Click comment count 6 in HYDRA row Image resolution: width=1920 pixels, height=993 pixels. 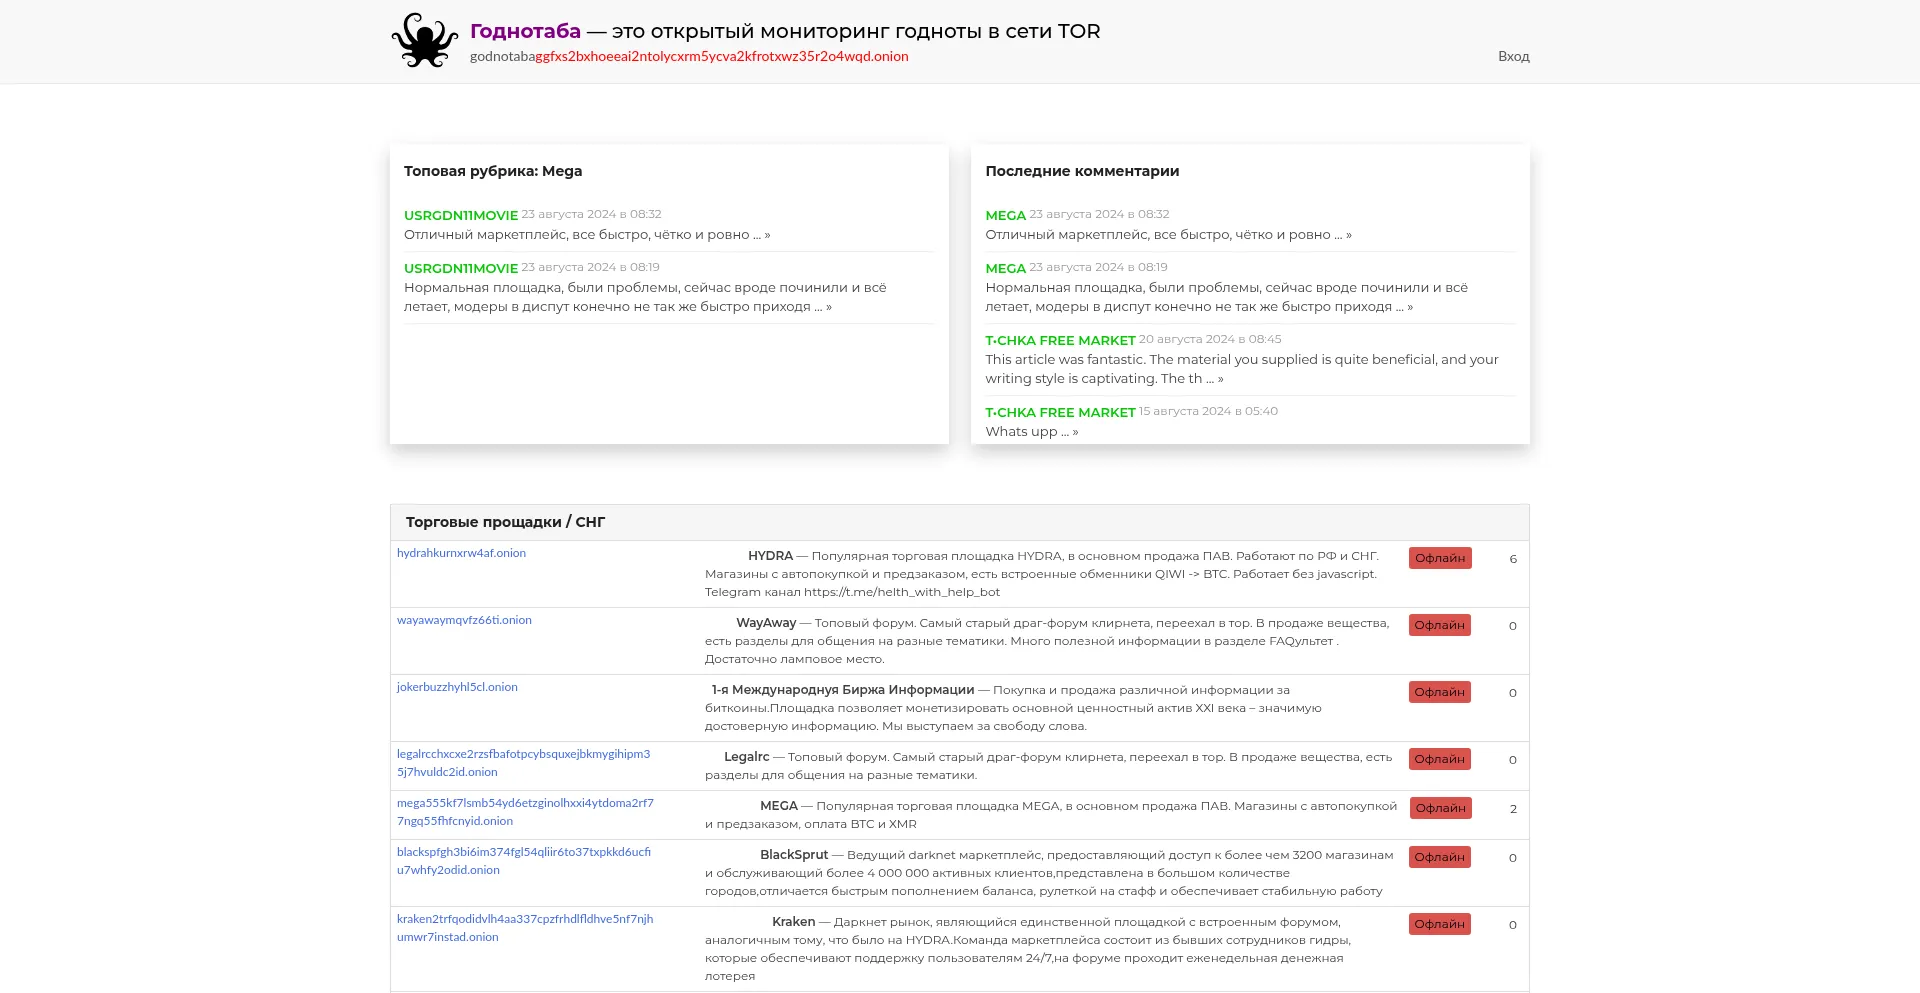click(x=1513, y=559)
